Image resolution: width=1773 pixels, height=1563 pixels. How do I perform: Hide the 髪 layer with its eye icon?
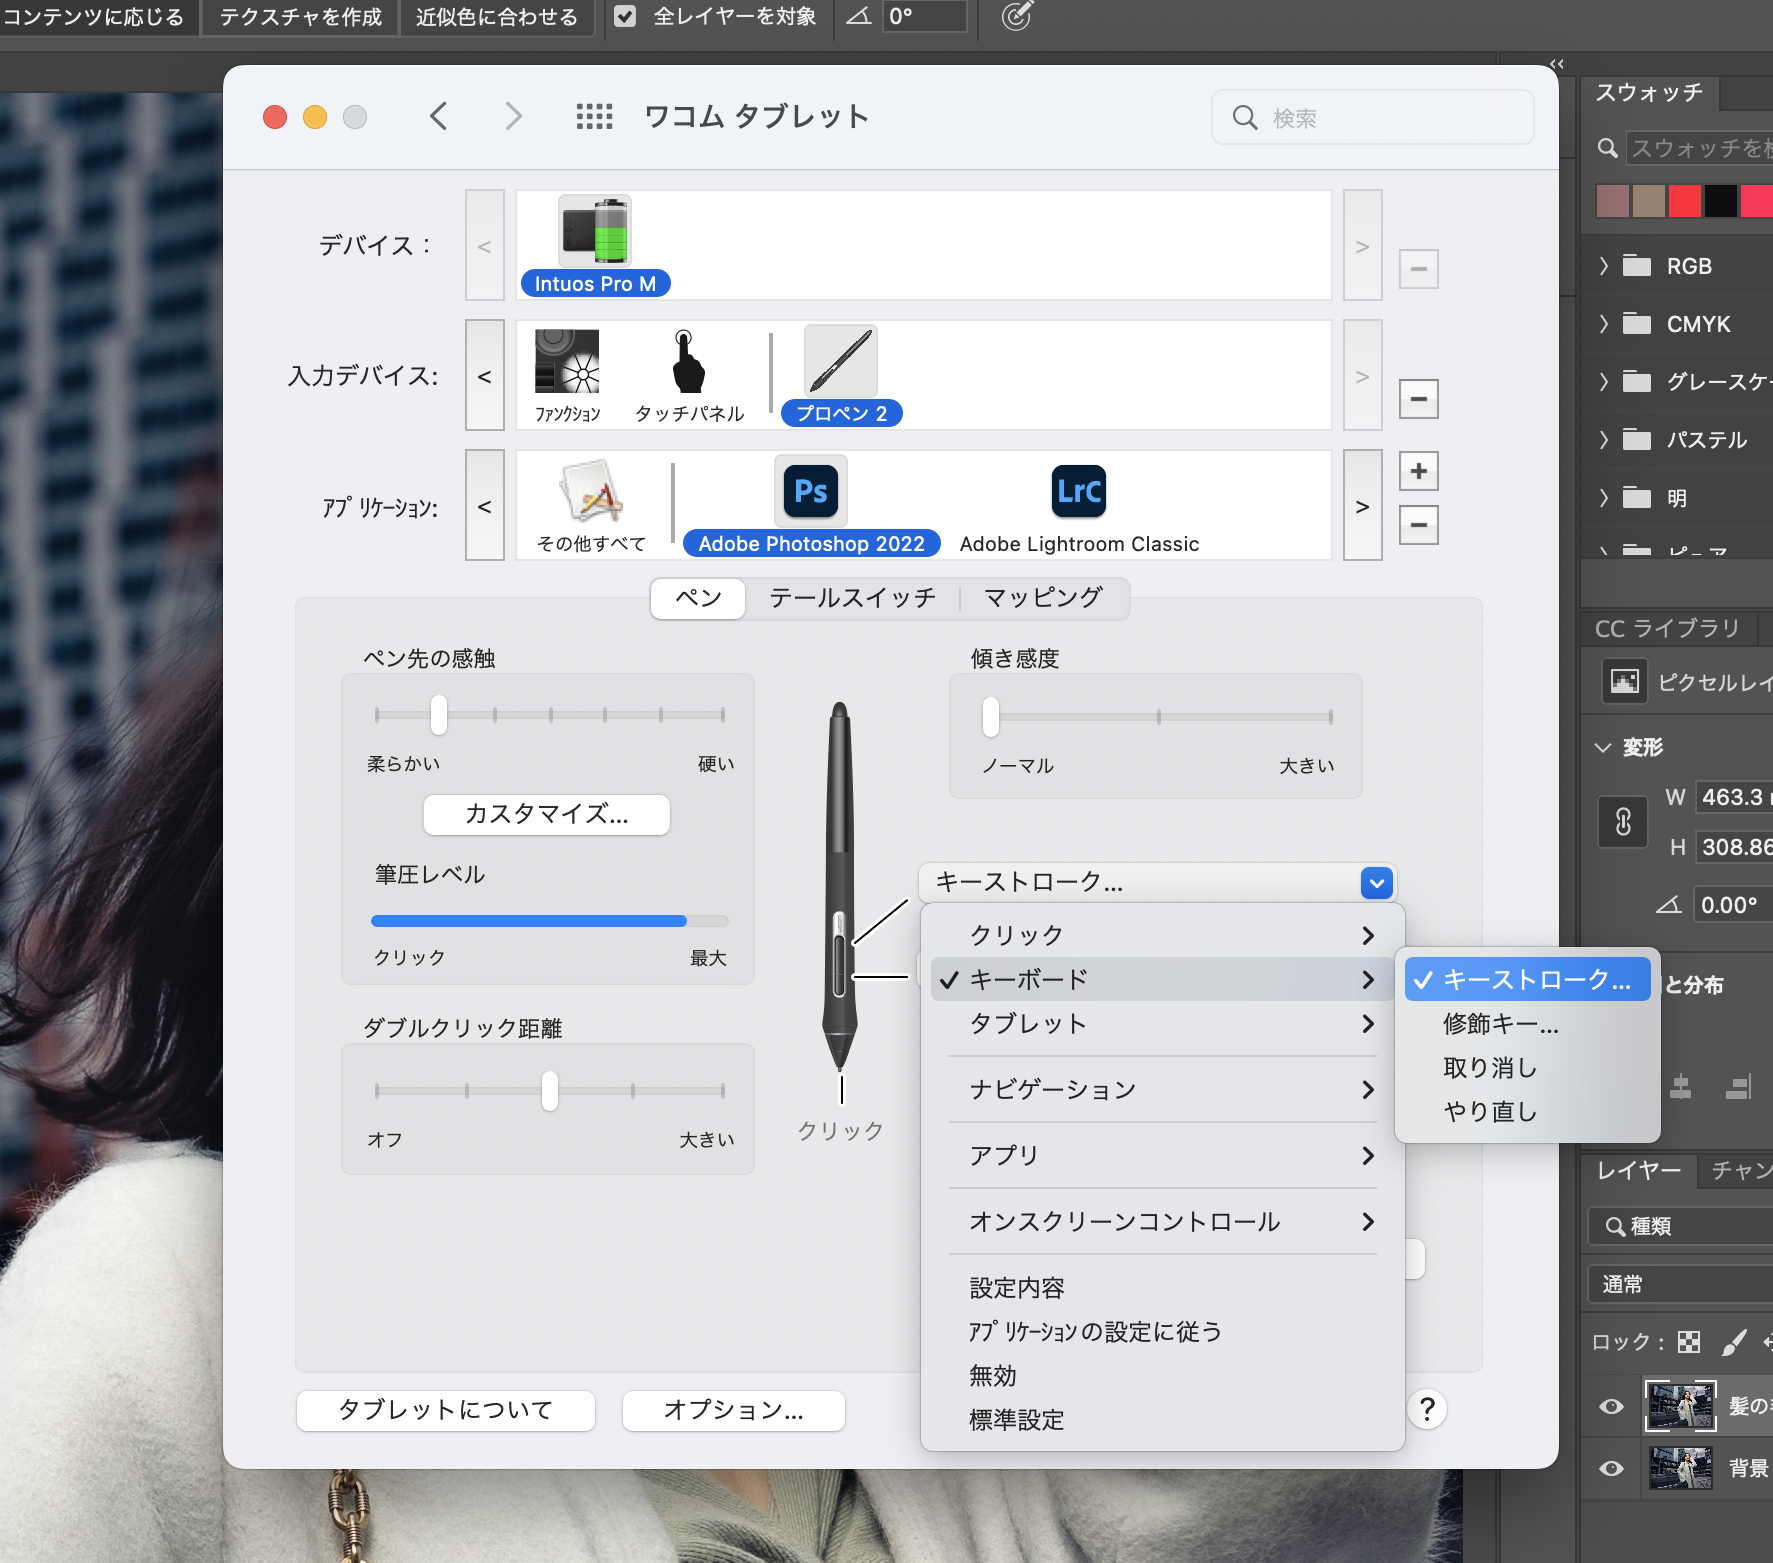(1611, 1406)
